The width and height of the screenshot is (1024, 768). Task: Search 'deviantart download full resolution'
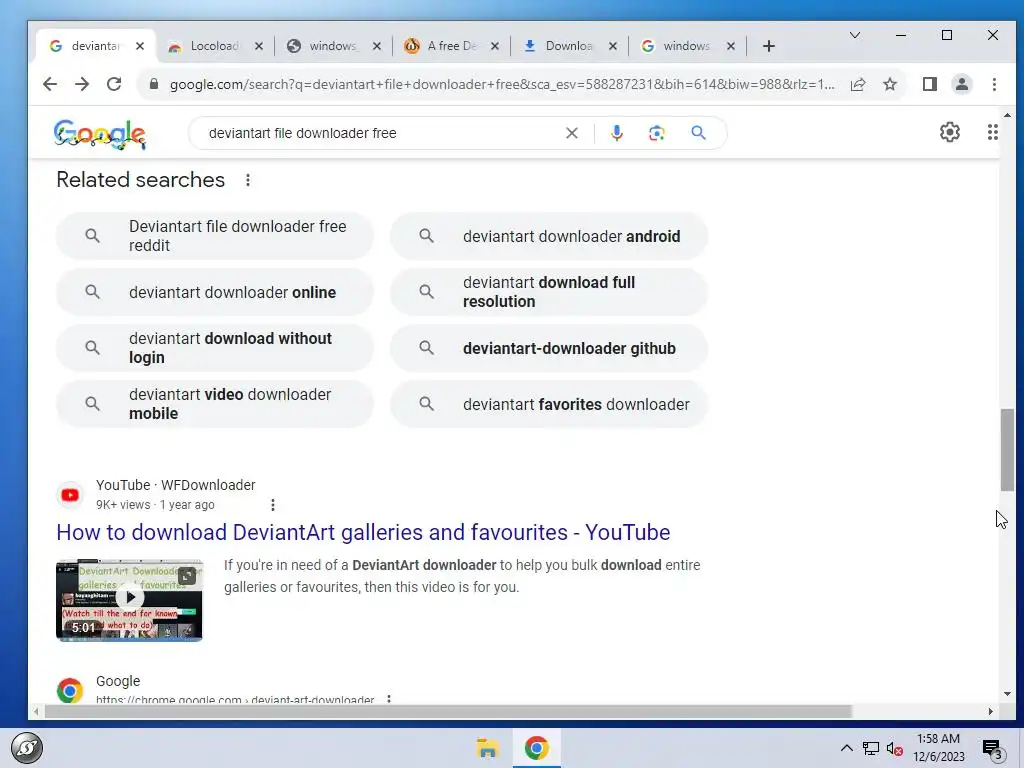(549, 292)
